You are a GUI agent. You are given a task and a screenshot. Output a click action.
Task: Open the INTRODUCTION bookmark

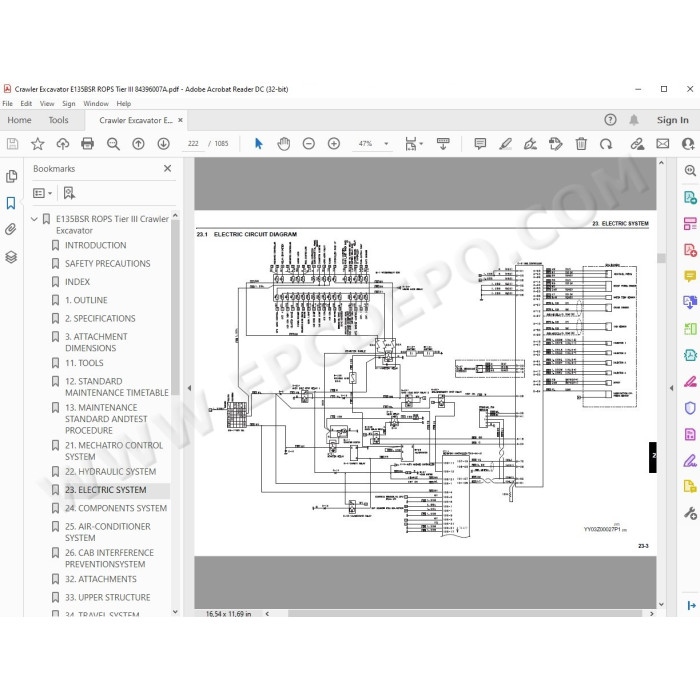point(96,245)
